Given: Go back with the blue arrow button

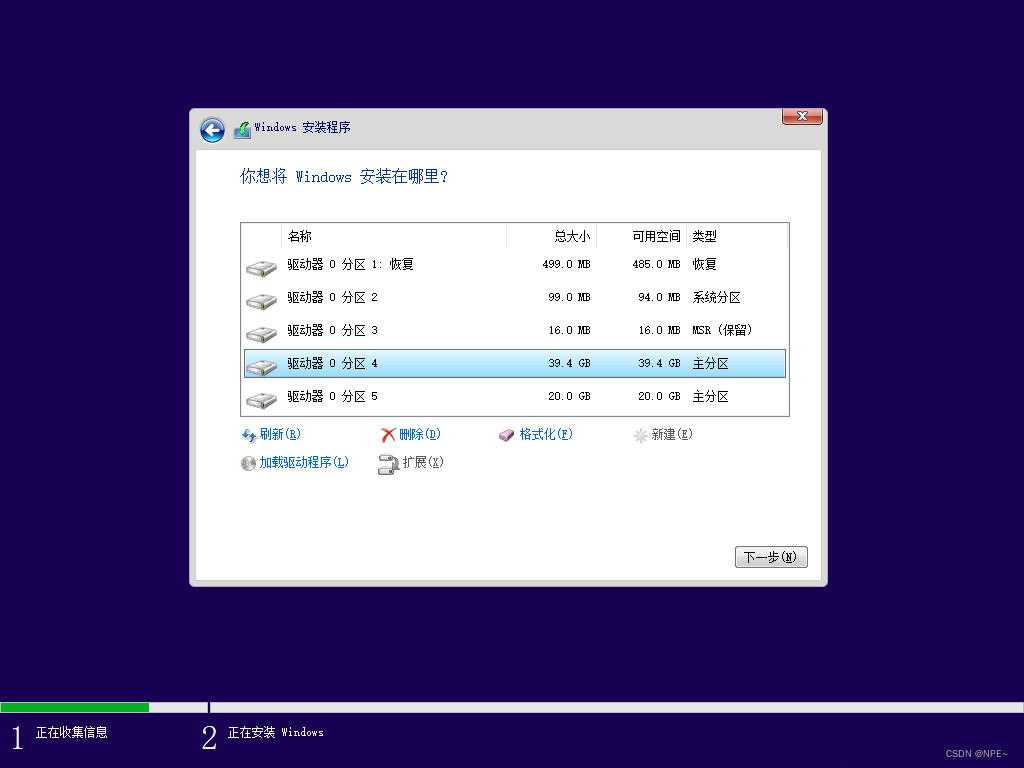Looking at the screenshot, I should (212, 130).
